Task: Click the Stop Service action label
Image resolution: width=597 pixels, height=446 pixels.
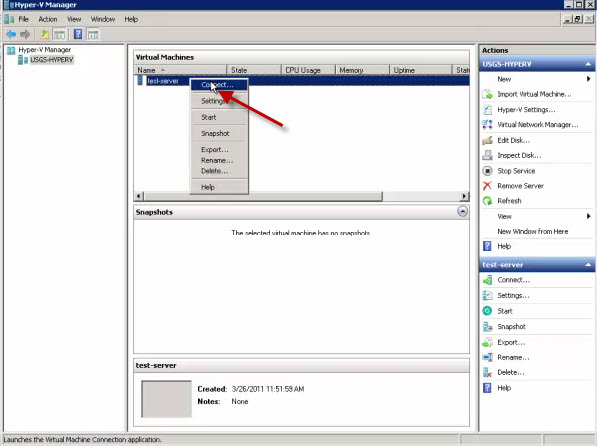Action: 516,171
